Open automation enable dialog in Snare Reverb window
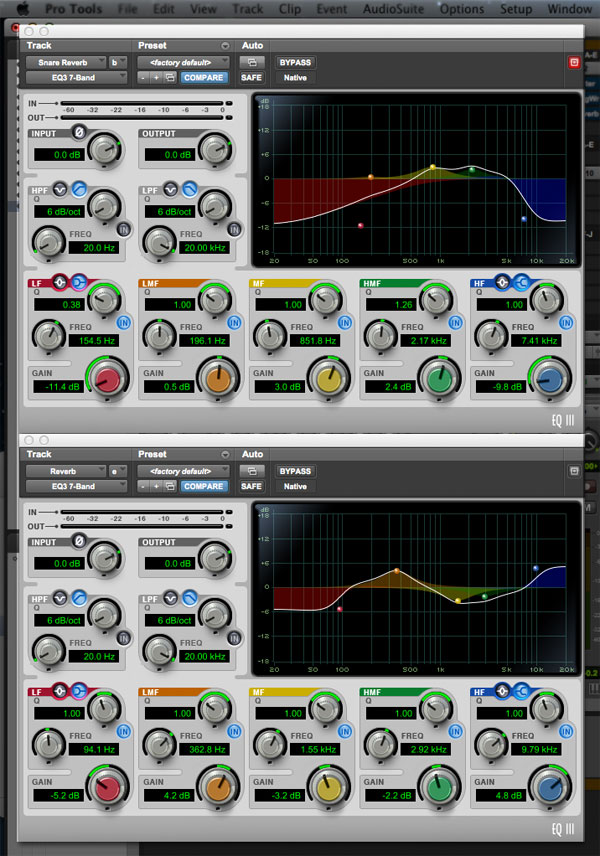Screen dimensions: 600x856 coord(252,62)
